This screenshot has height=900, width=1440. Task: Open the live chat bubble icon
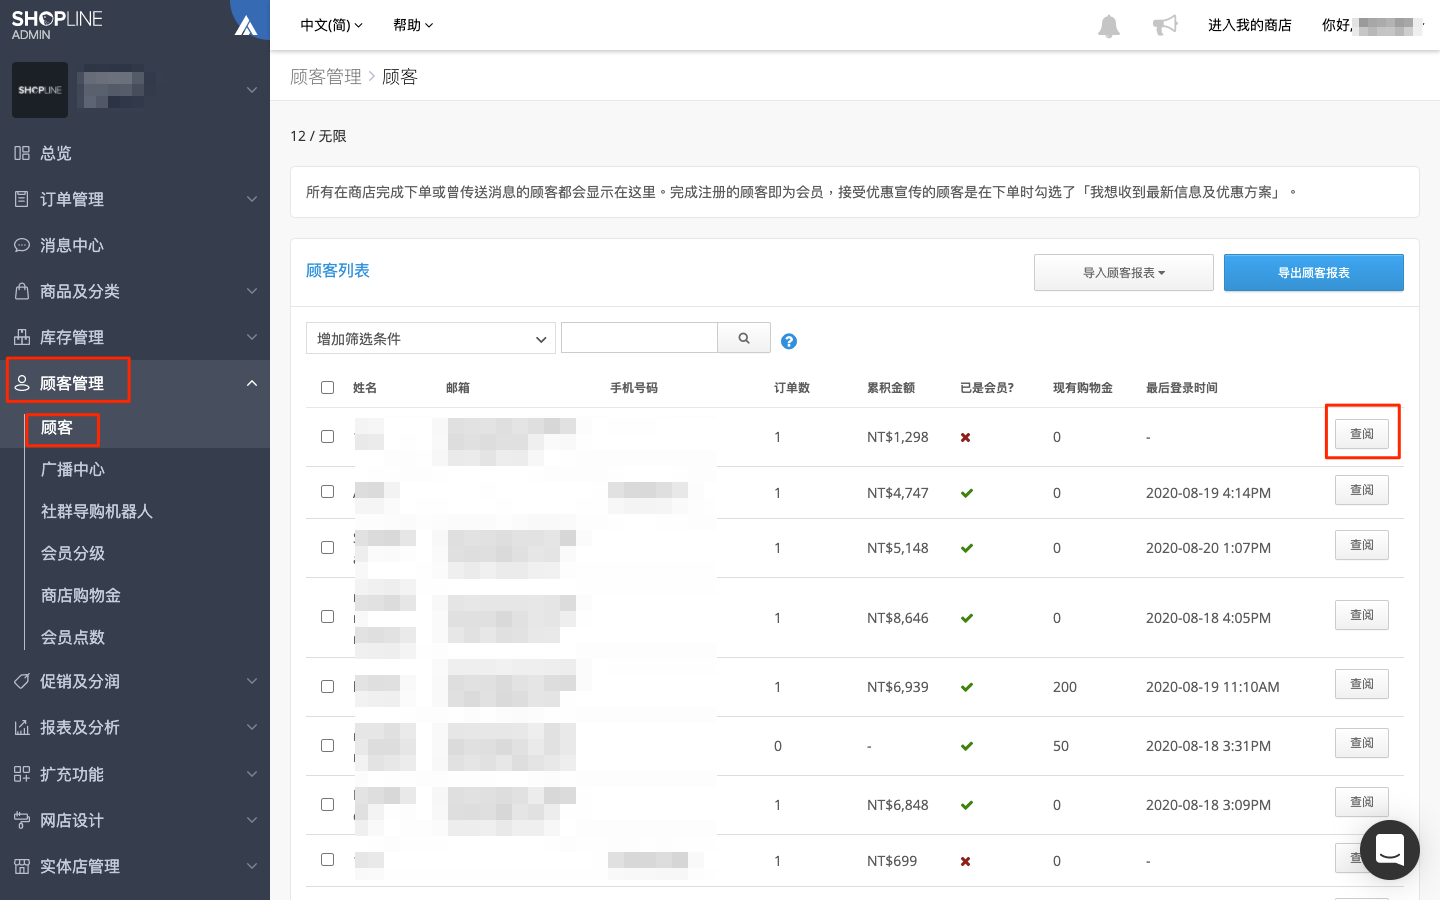[x=1390, y=850]
